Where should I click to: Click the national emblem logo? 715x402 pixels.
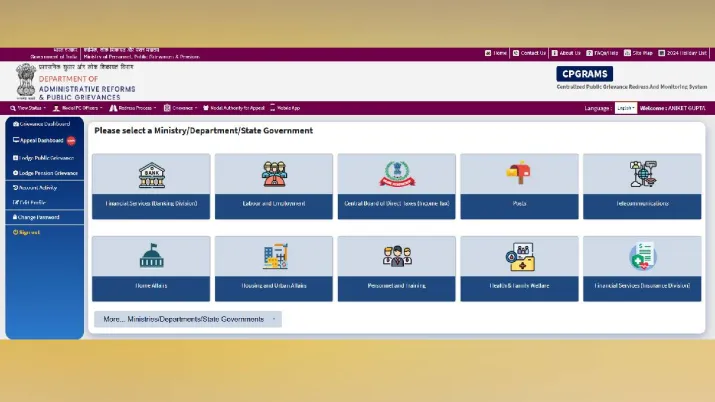click(26, 82)
